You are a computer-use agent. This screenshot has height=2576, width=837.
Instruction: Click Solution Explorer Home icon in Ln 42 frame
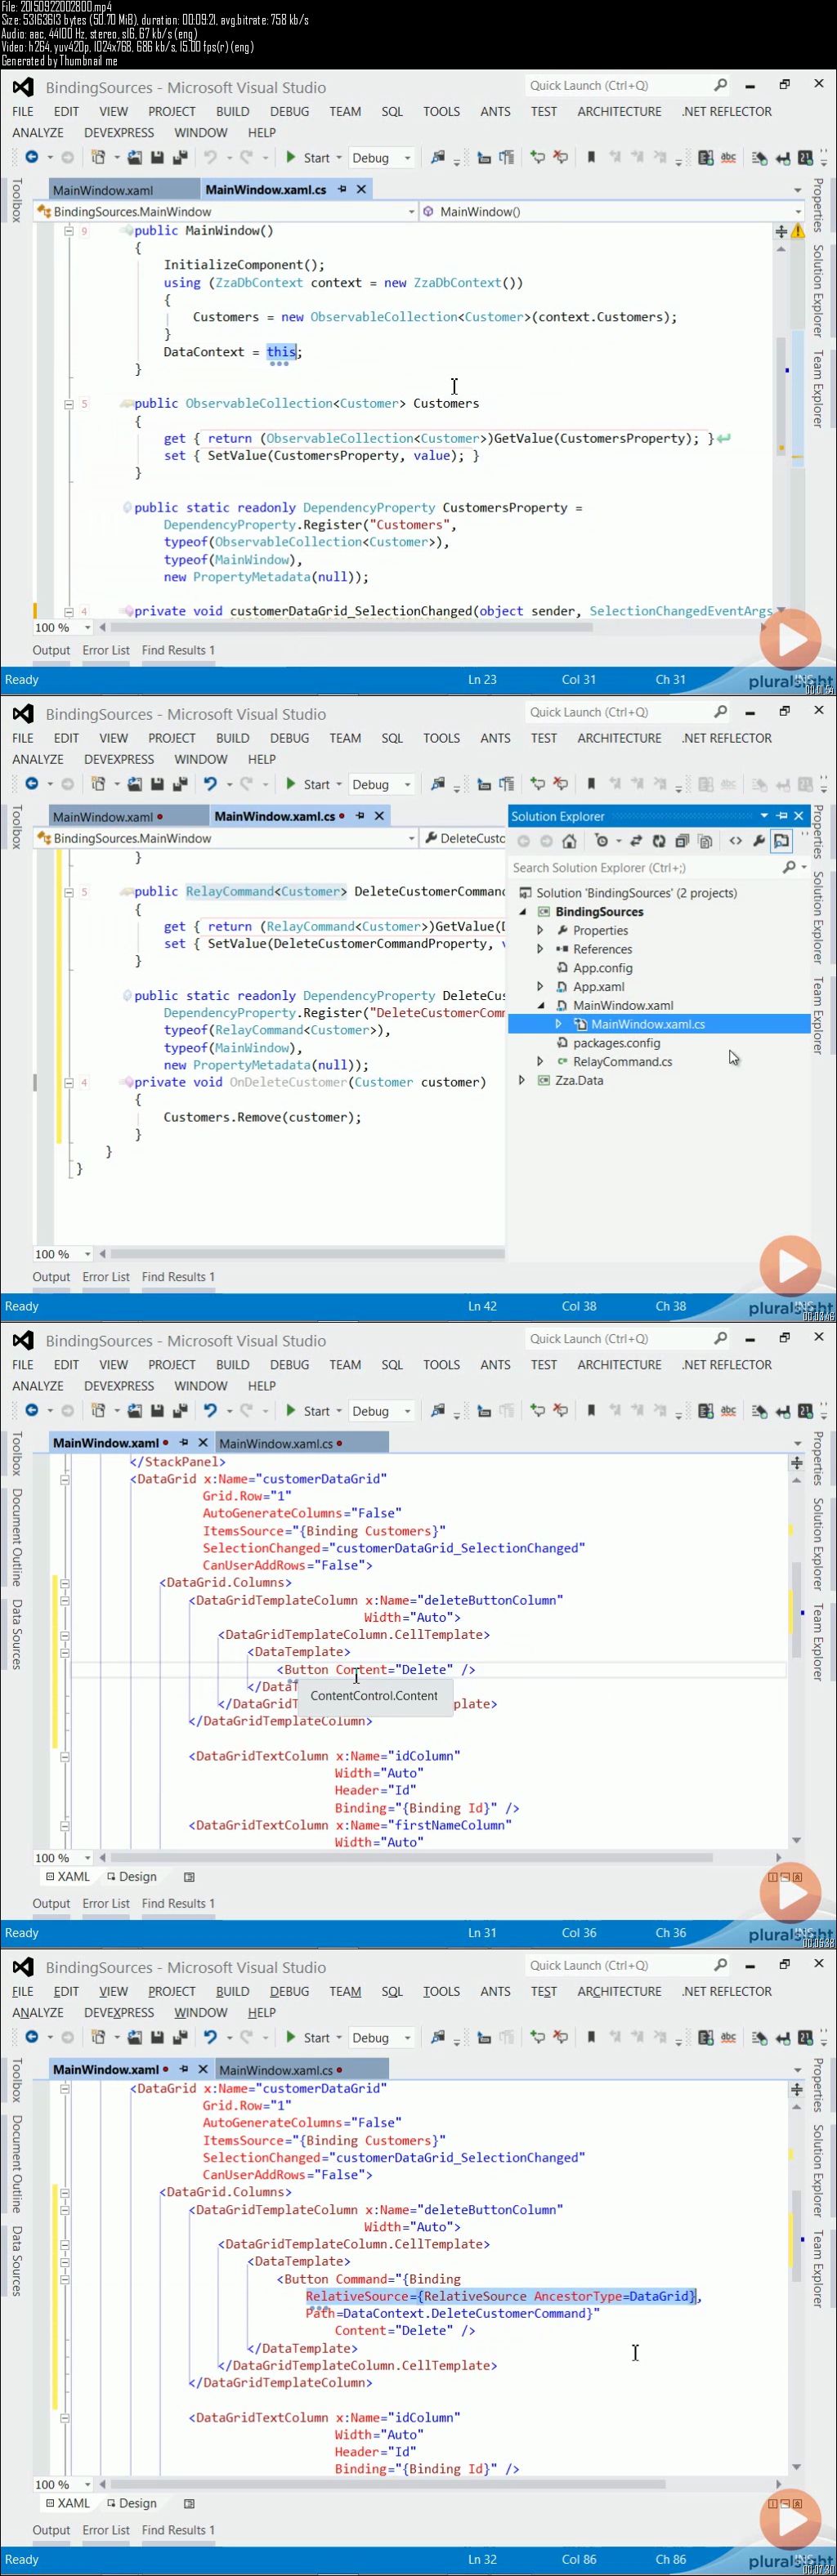(569, 841)
